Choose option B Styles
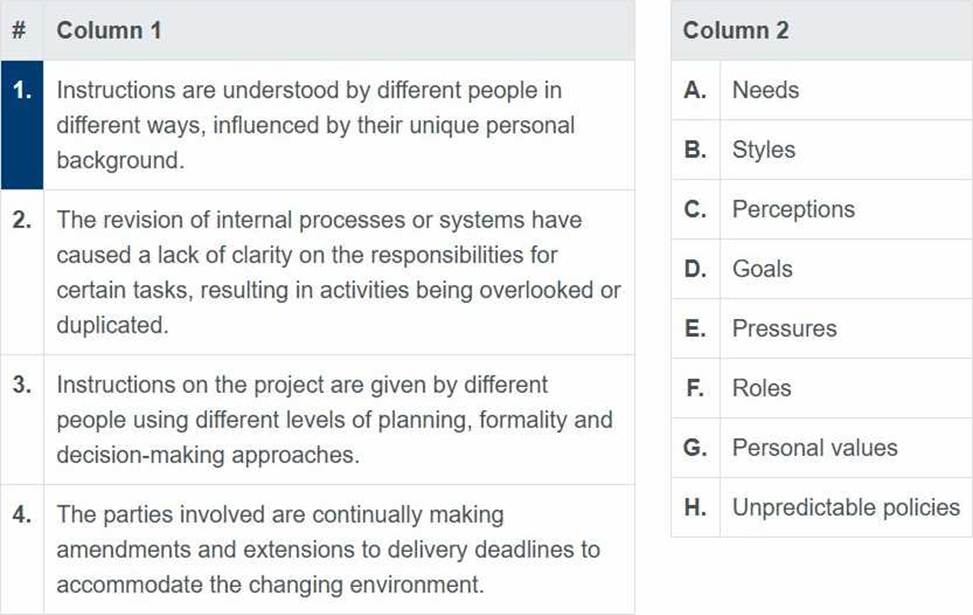This screenshot has height=615, width=973. click(x=822, y=150)
